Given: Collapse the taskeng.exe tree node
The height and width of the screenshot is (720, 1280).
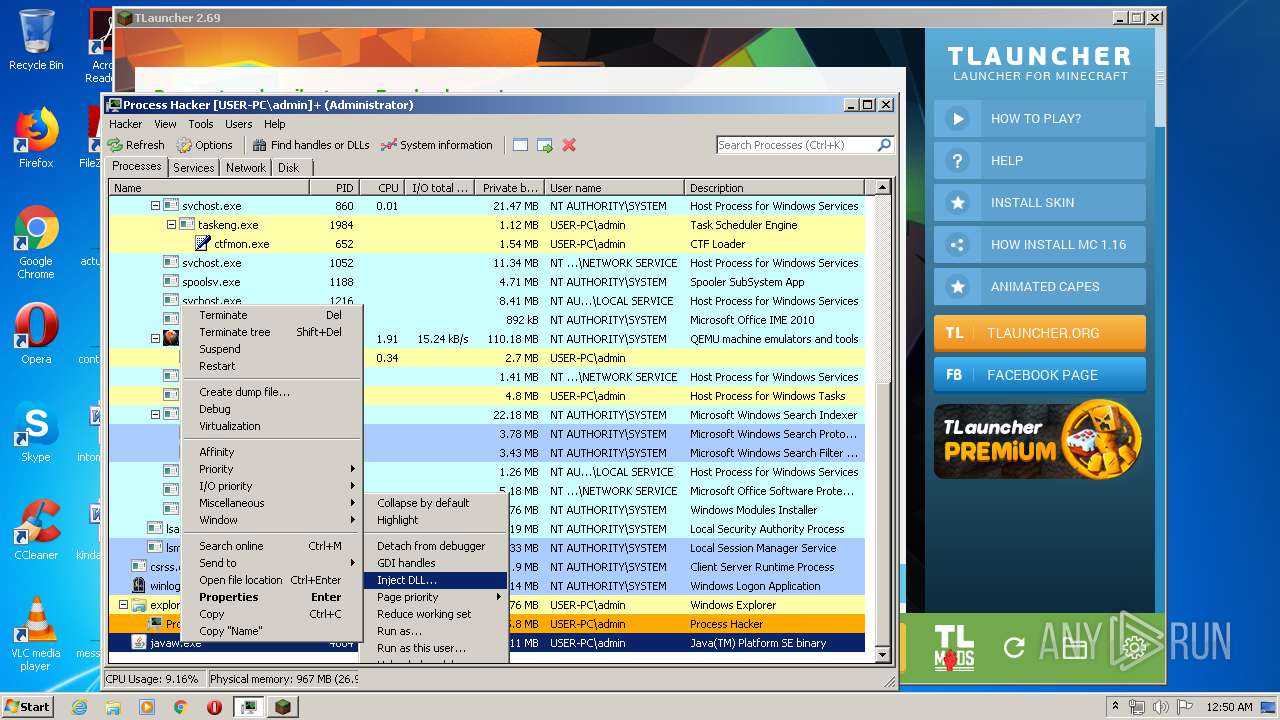Looking at the screenshot, I should point(171,225).
